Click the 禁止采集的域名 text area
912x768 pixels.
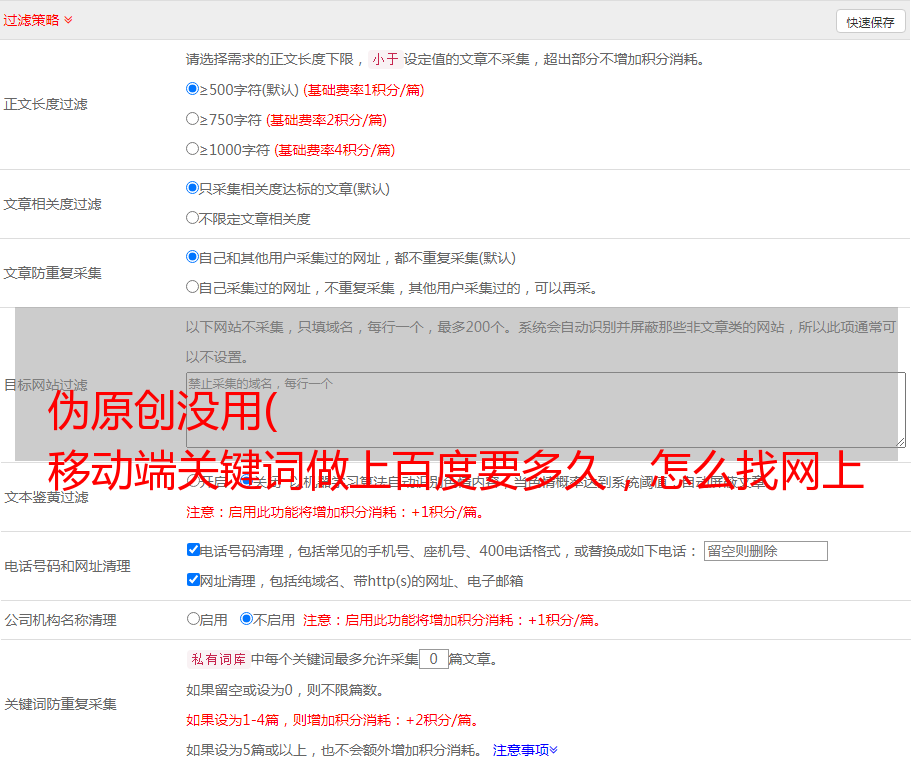click(545, 409)
